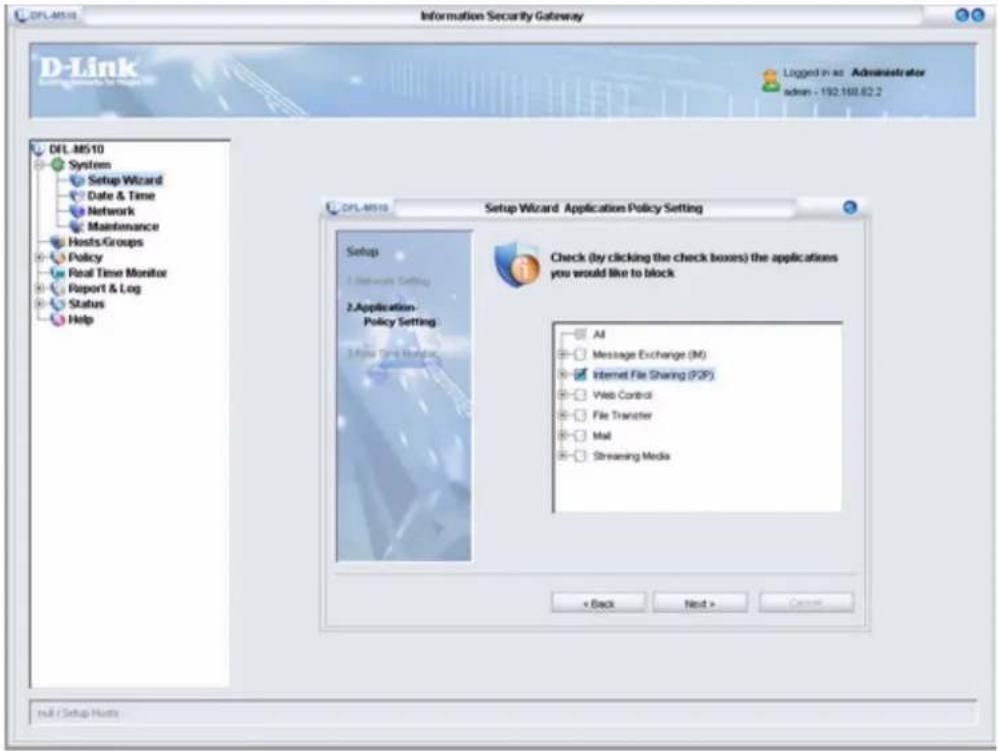This screenshot has height=751, width=998.
Task: Expand the Status tree node
Action: pos(40,304)
